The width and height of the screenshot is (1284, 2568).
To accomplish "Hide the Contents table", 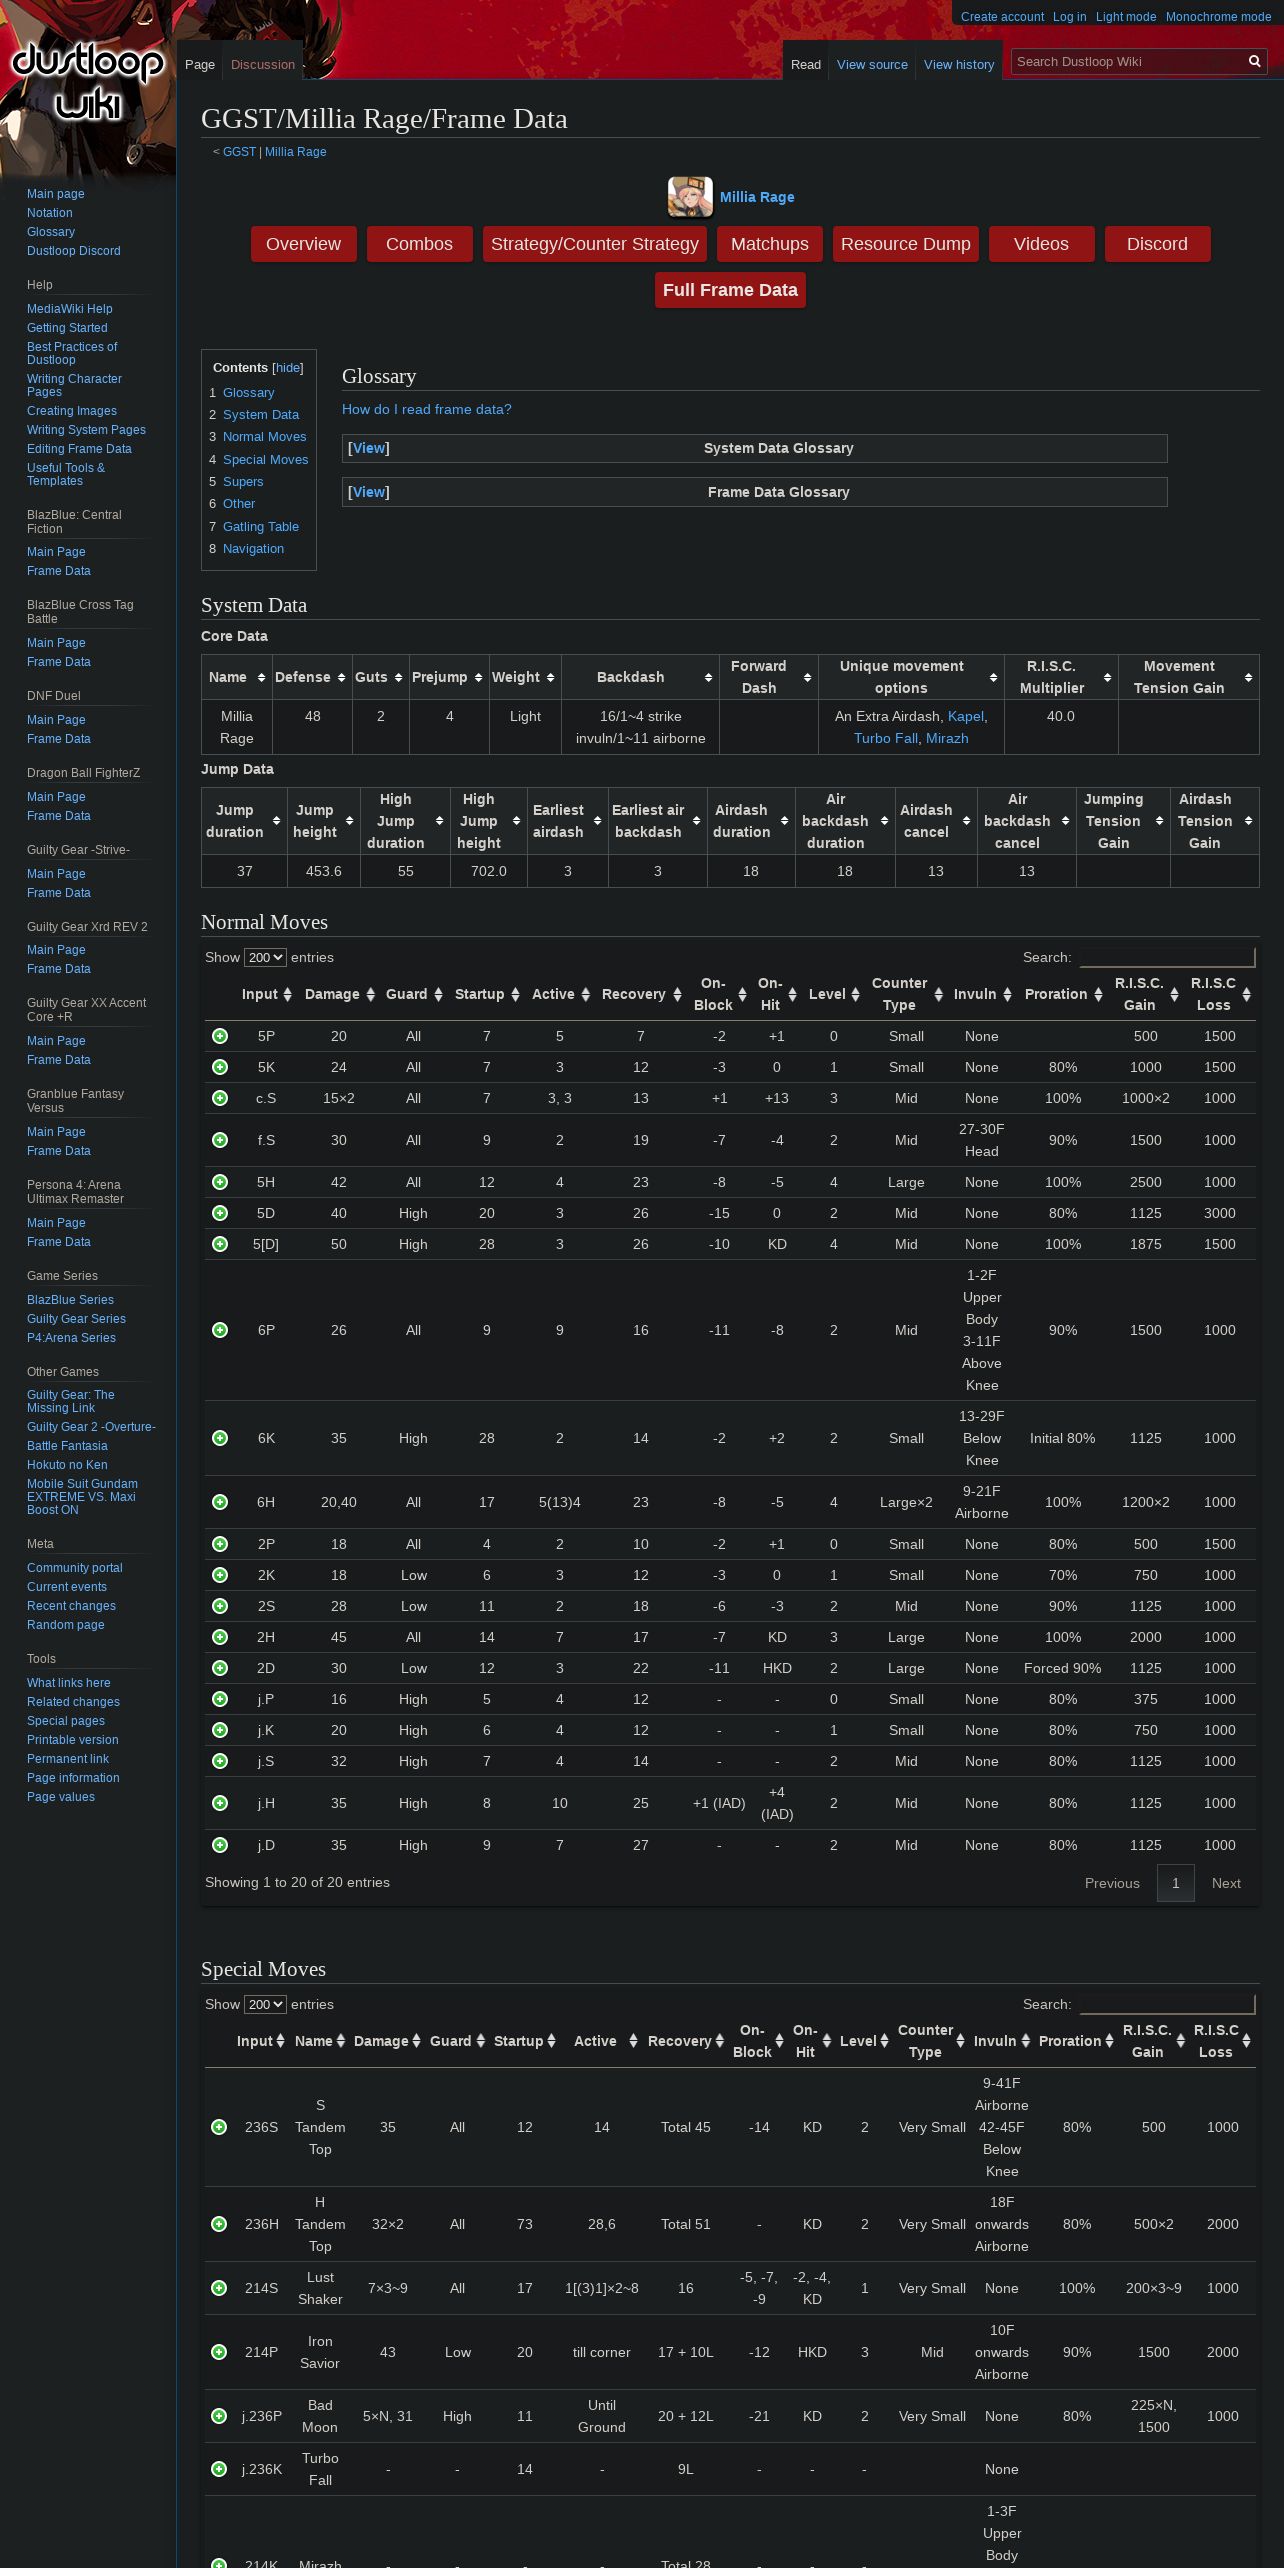I will tap(288, 368).
